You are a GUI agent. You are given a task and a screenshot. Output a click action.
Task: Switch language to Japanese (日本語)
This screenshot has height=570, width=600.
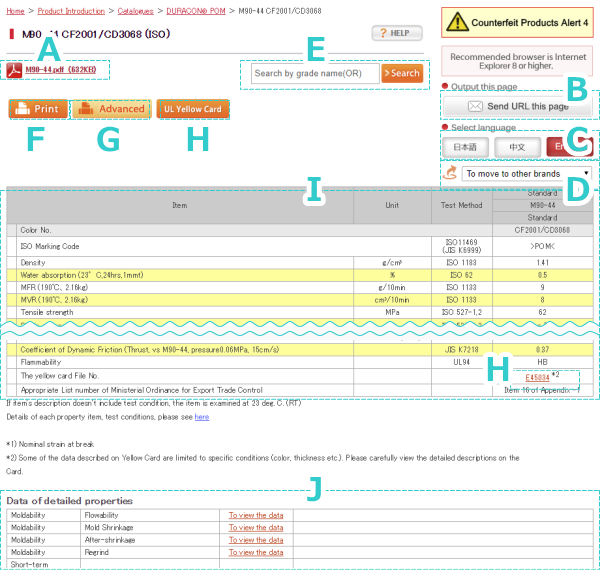[x=465, y=147]
